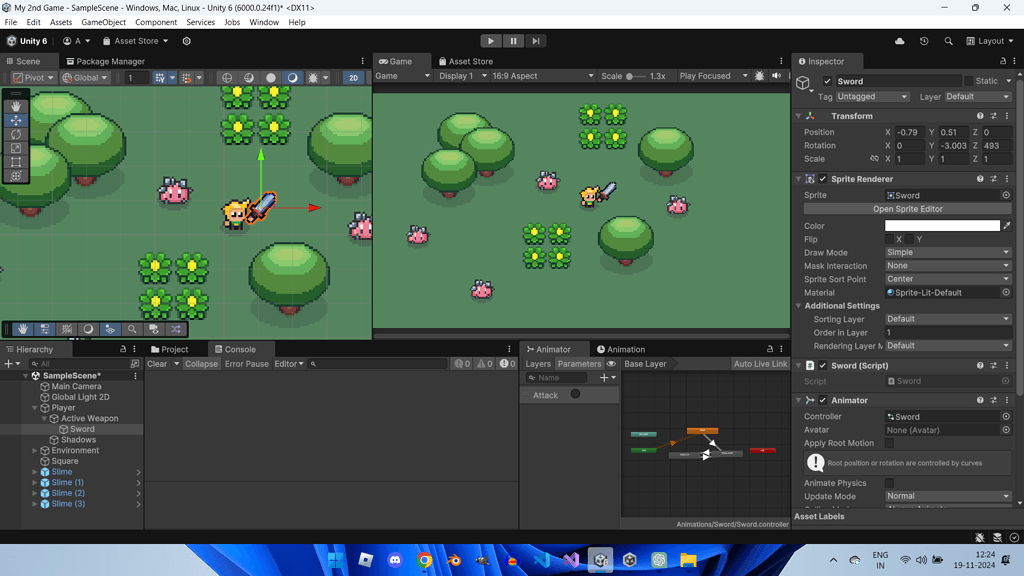
Task: Collapse the Player tree item
Action: tap(35, 408)
